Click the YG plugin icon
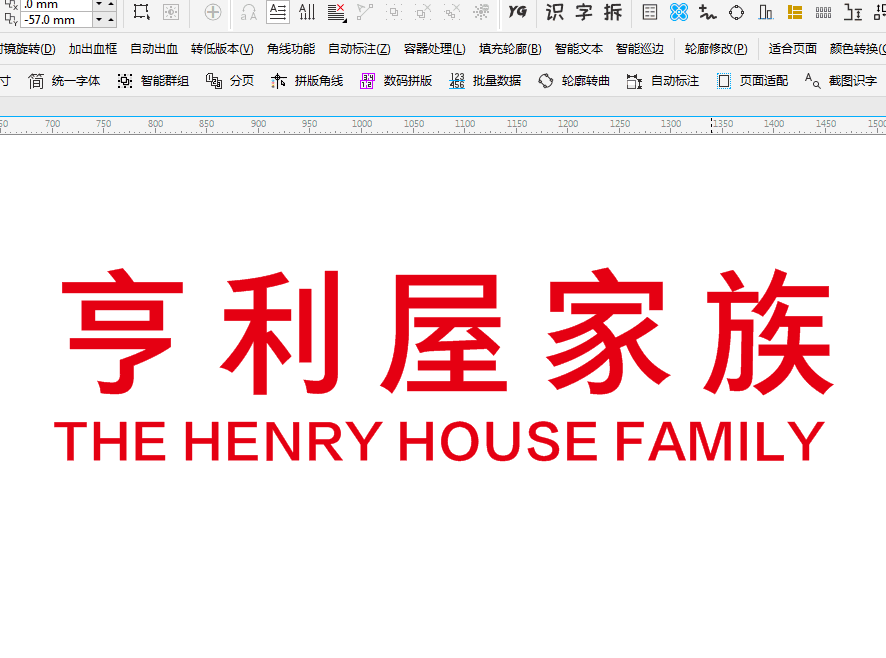The image size is (886, 658). click(x=517, y=12)
